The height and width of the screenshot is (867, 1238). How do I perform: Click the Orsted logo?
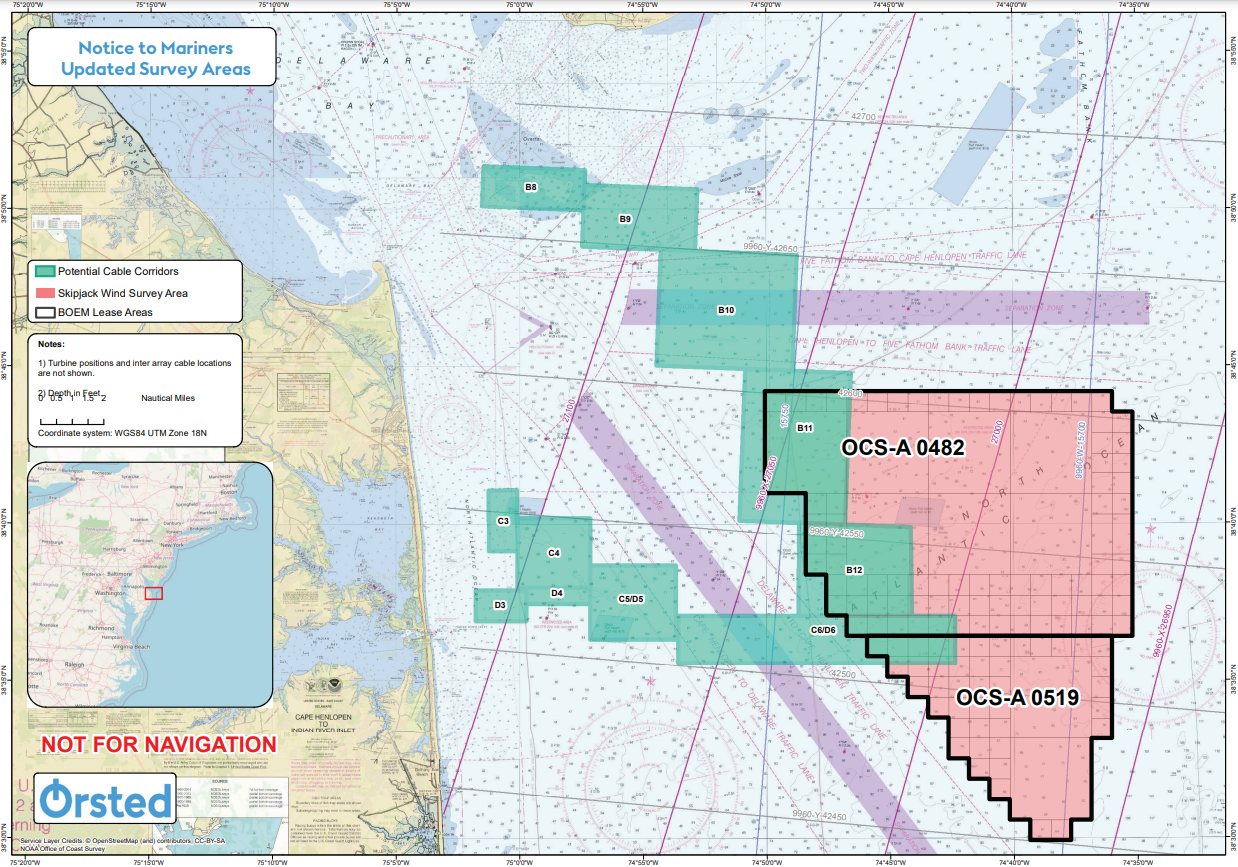[x=107, y=800]
